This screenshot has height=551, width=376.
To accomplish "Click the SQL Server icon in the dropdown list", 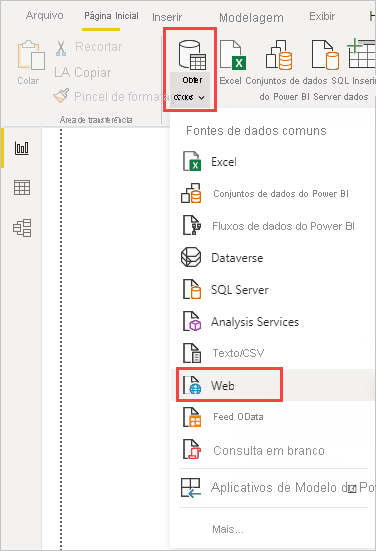I will click(x=192, y=289).
